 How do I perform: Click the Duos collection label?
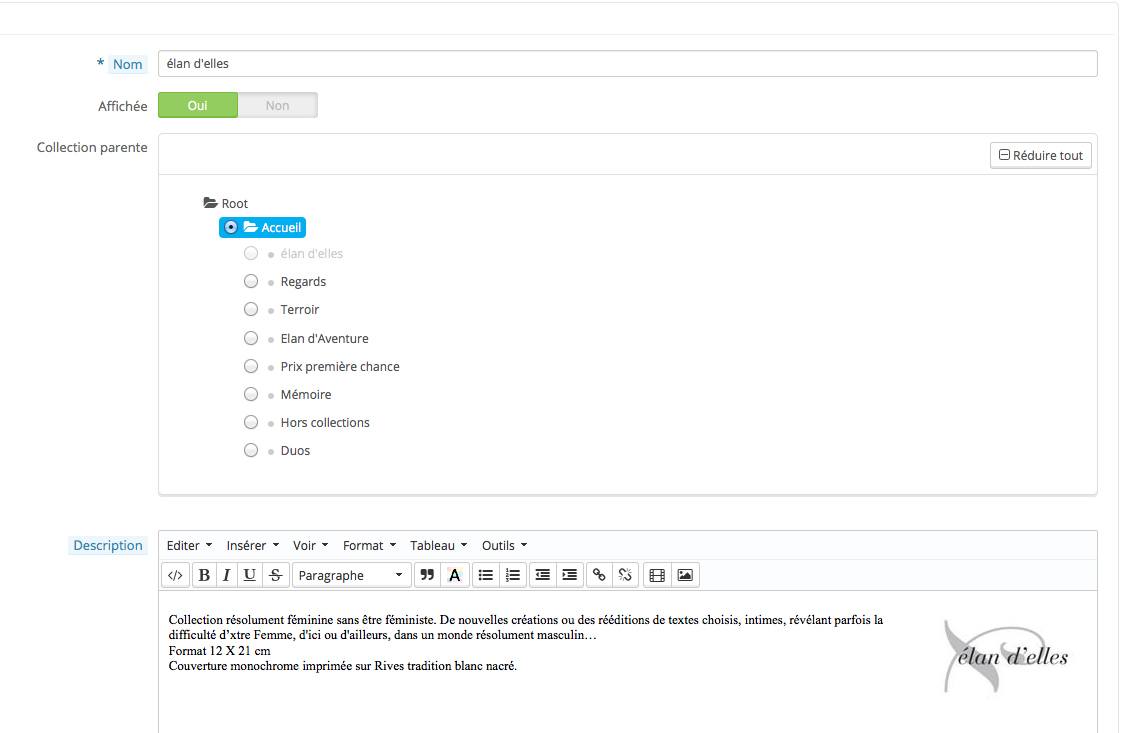[x=295, y=451]
